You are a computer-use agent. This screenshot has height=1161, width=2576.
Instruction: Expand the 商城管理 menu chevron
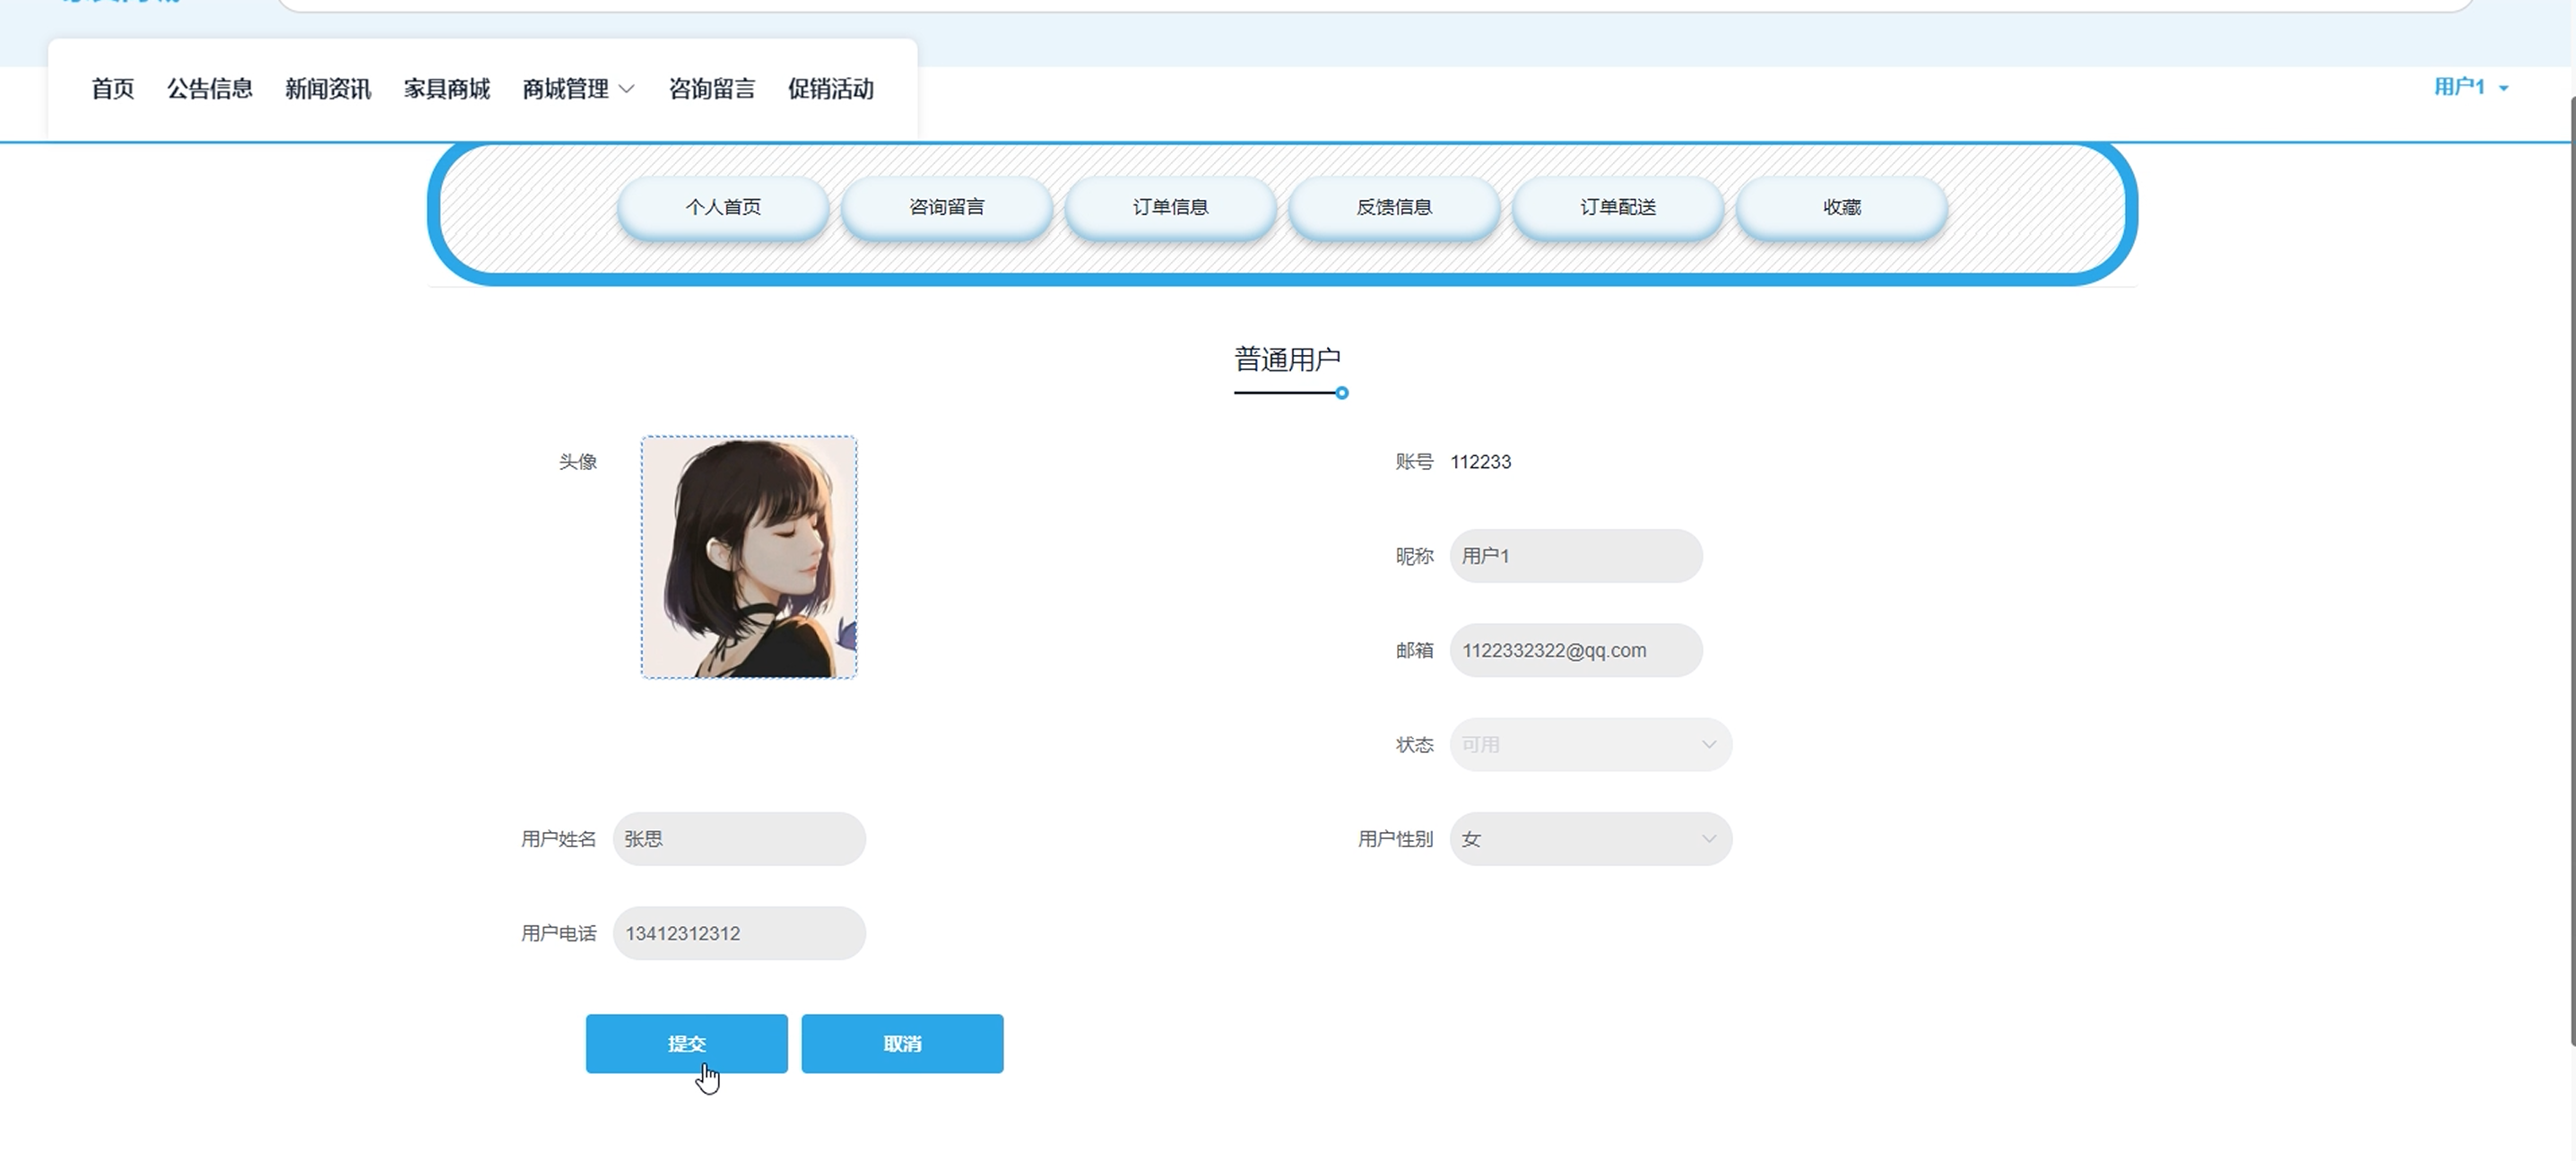(x=627, y=89)
